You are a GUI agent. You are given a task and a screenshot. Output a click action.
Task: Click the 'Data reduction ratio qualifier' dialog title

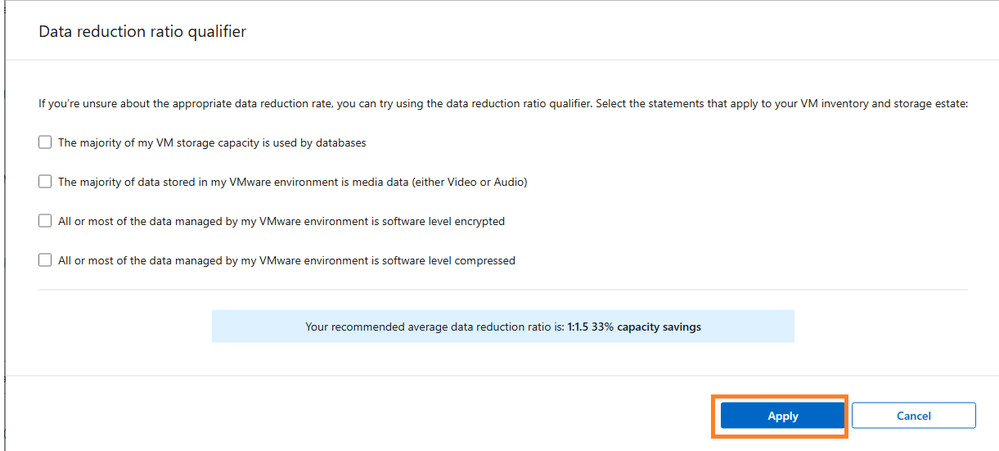point(142,32)
